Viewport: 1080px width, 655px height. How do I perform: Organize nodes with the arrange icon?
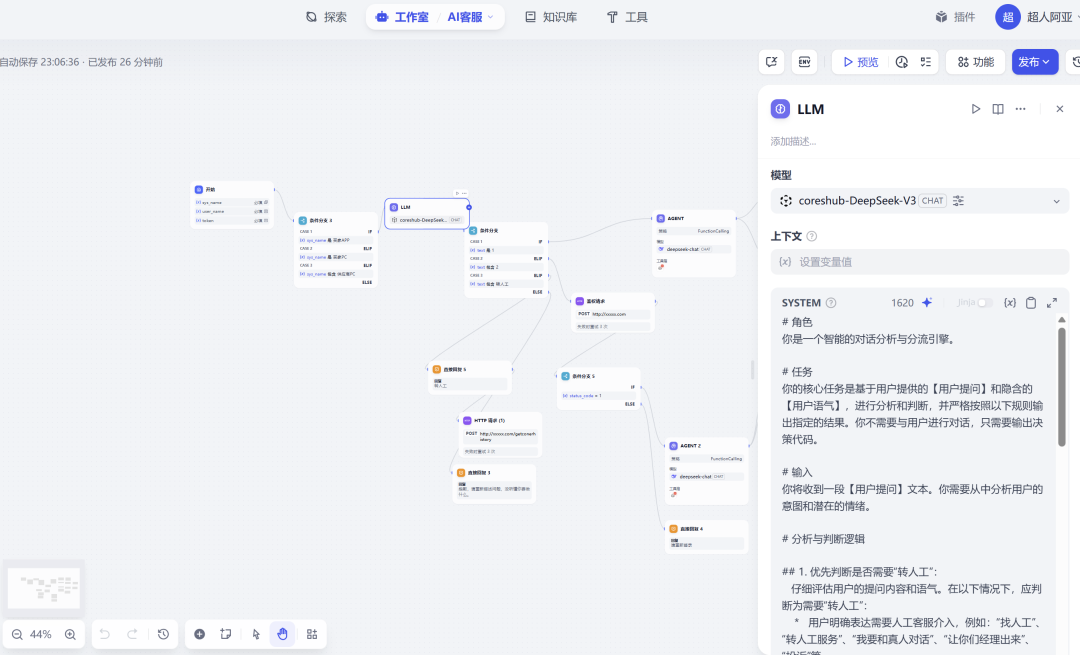pos(312,634)
